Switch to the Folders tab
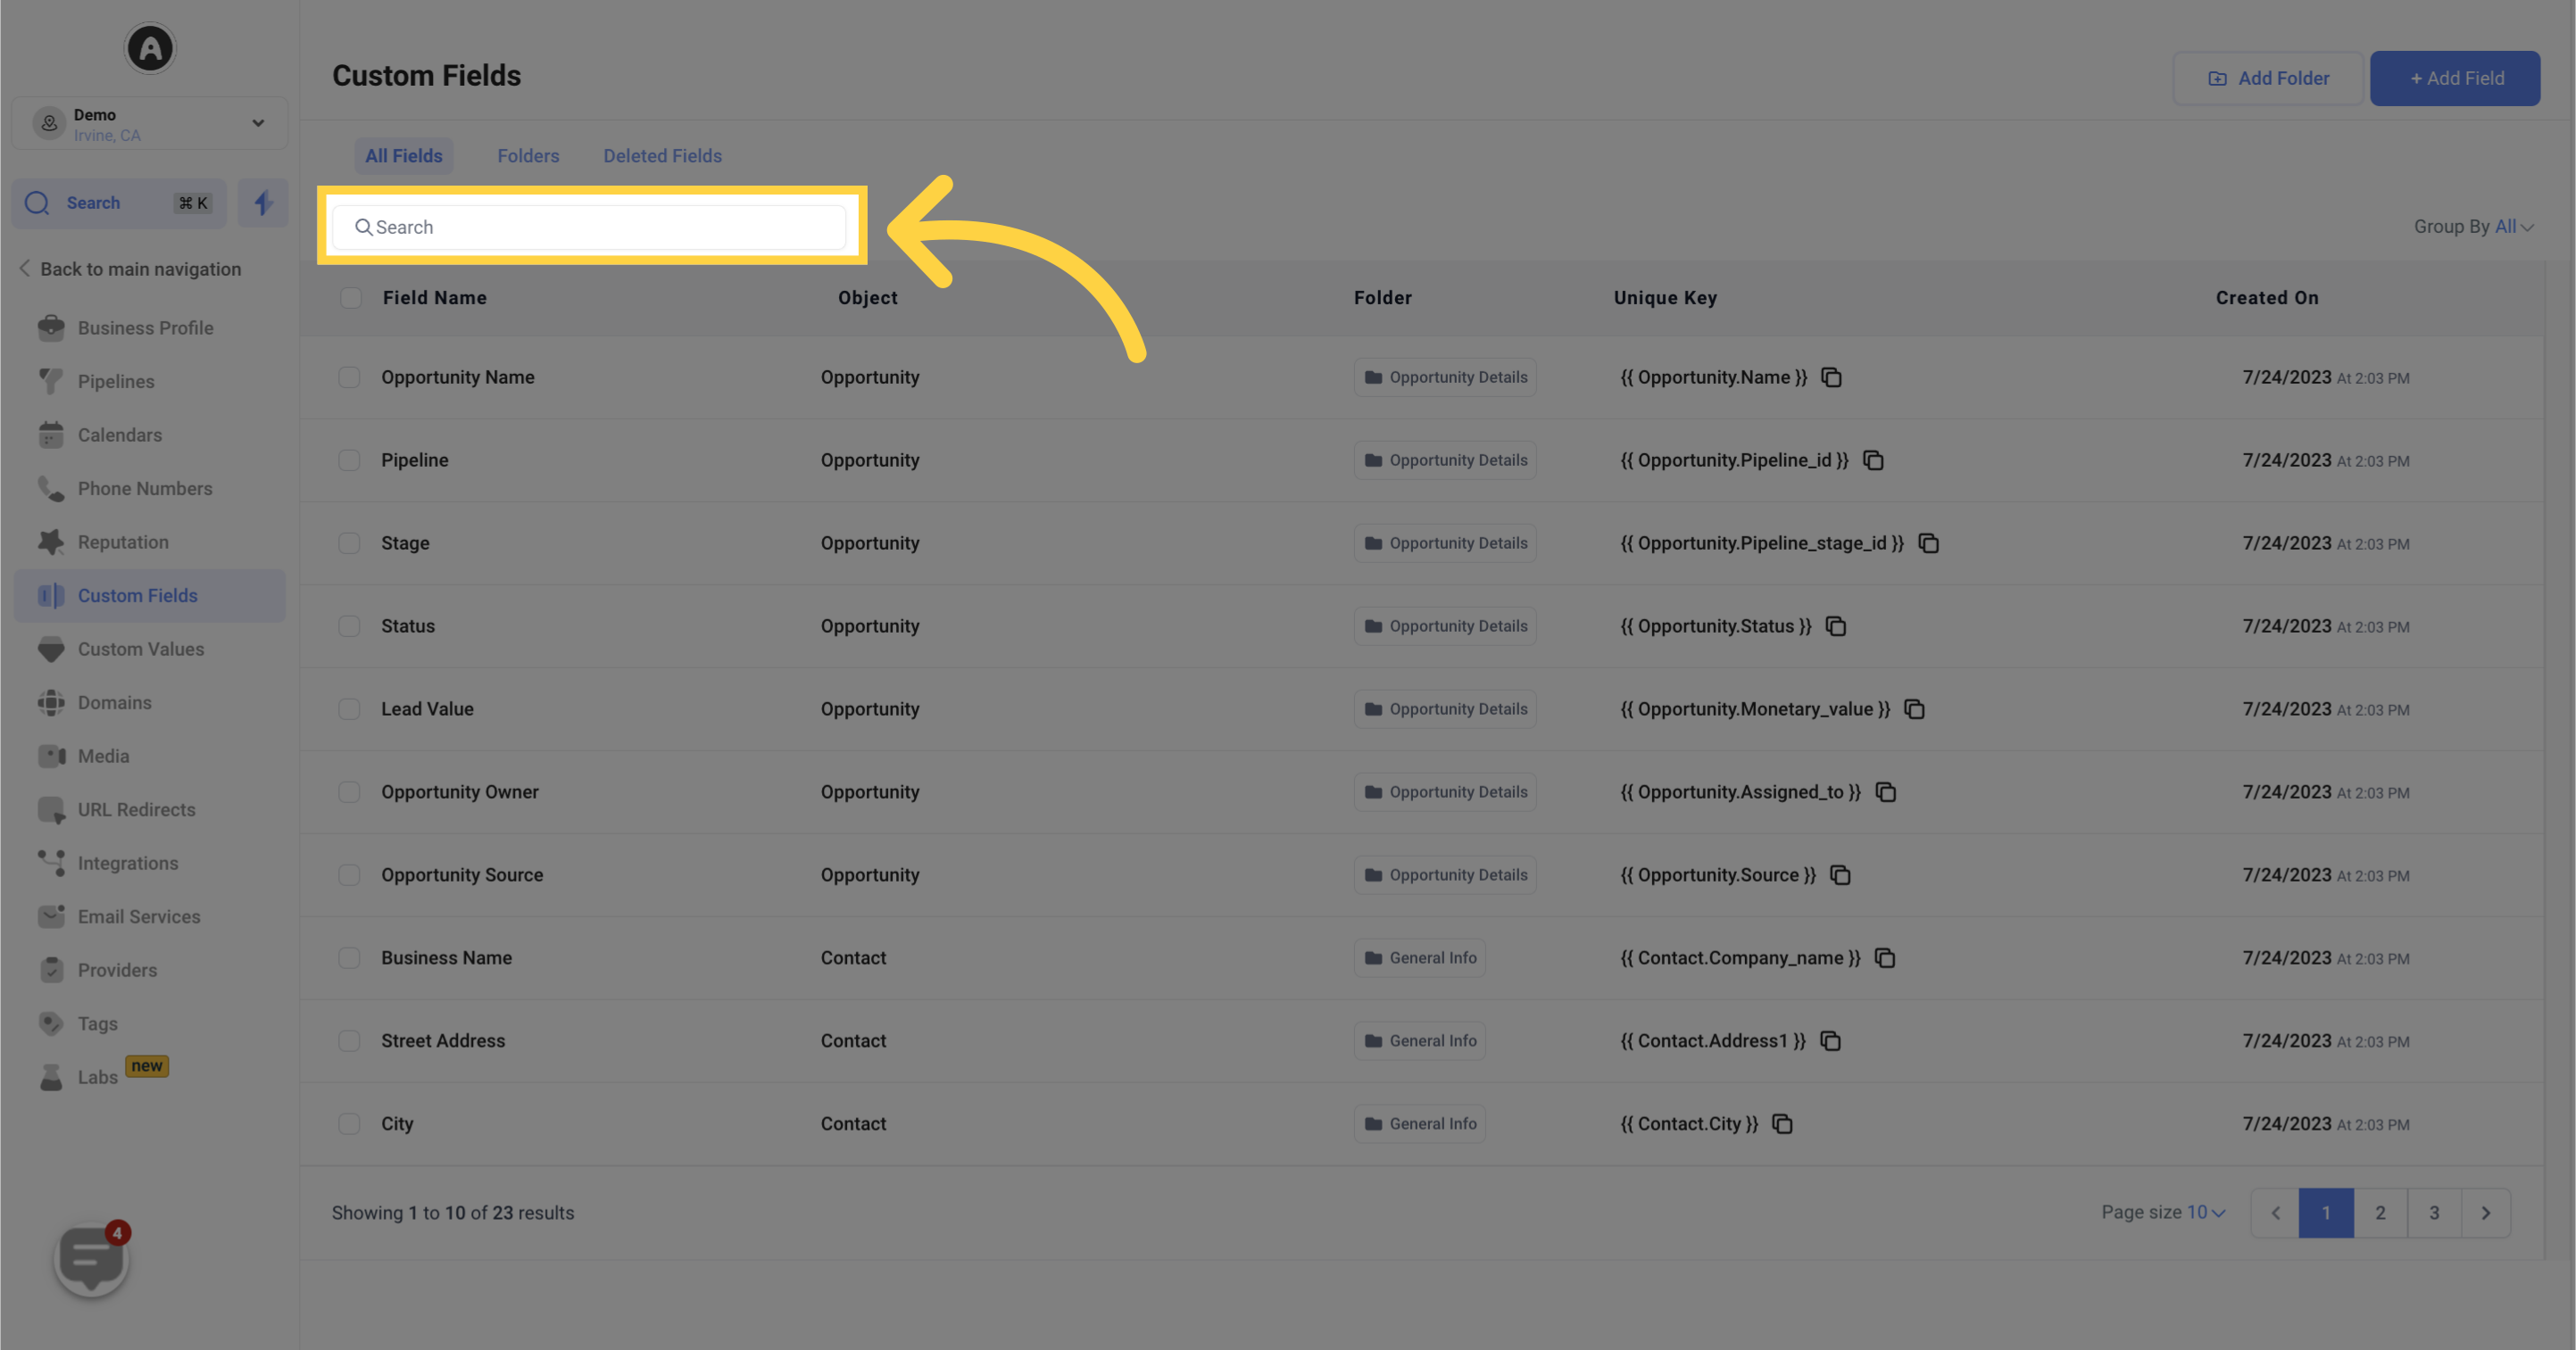Viewport: 2576px width, 1350px height. pos(527,157)
